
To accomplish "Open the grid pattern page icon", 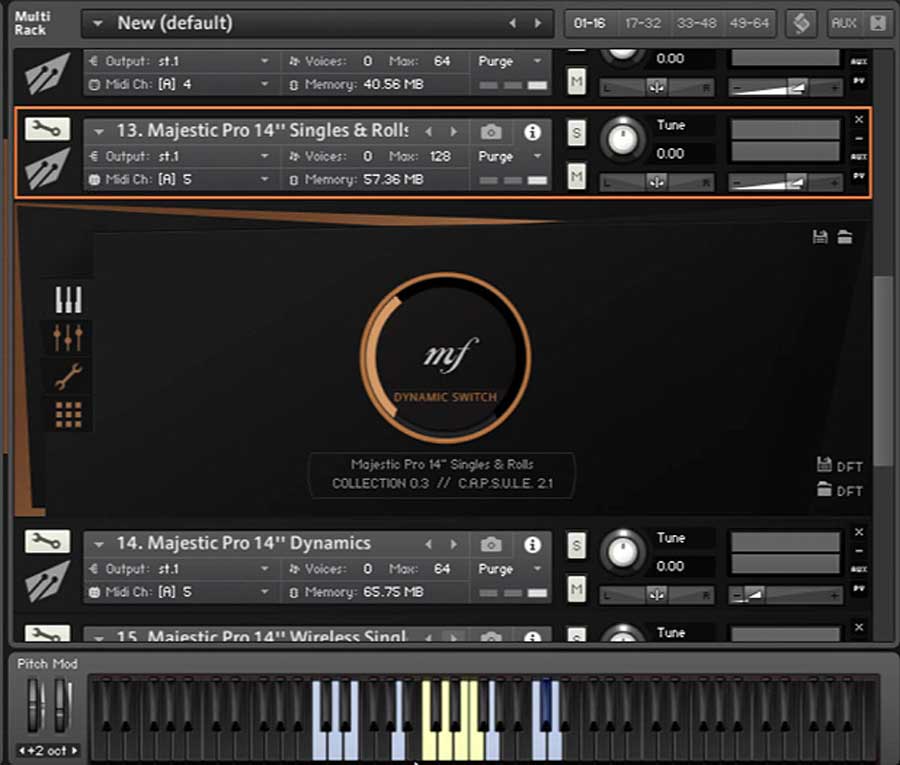I will 68,415.
